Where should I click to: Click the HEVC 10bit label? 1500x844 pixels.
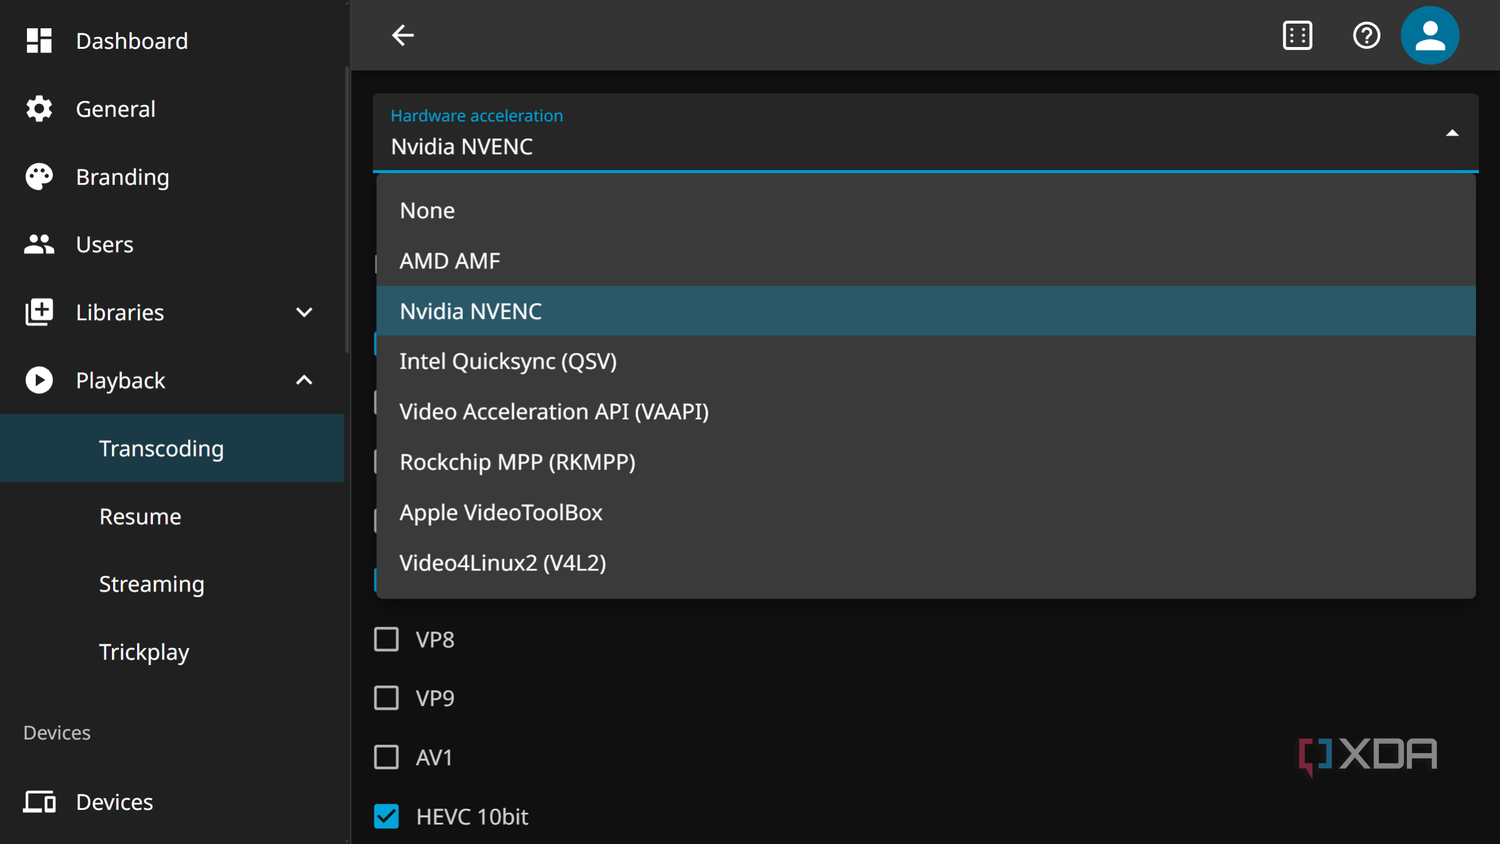click(x=472, y=817)
